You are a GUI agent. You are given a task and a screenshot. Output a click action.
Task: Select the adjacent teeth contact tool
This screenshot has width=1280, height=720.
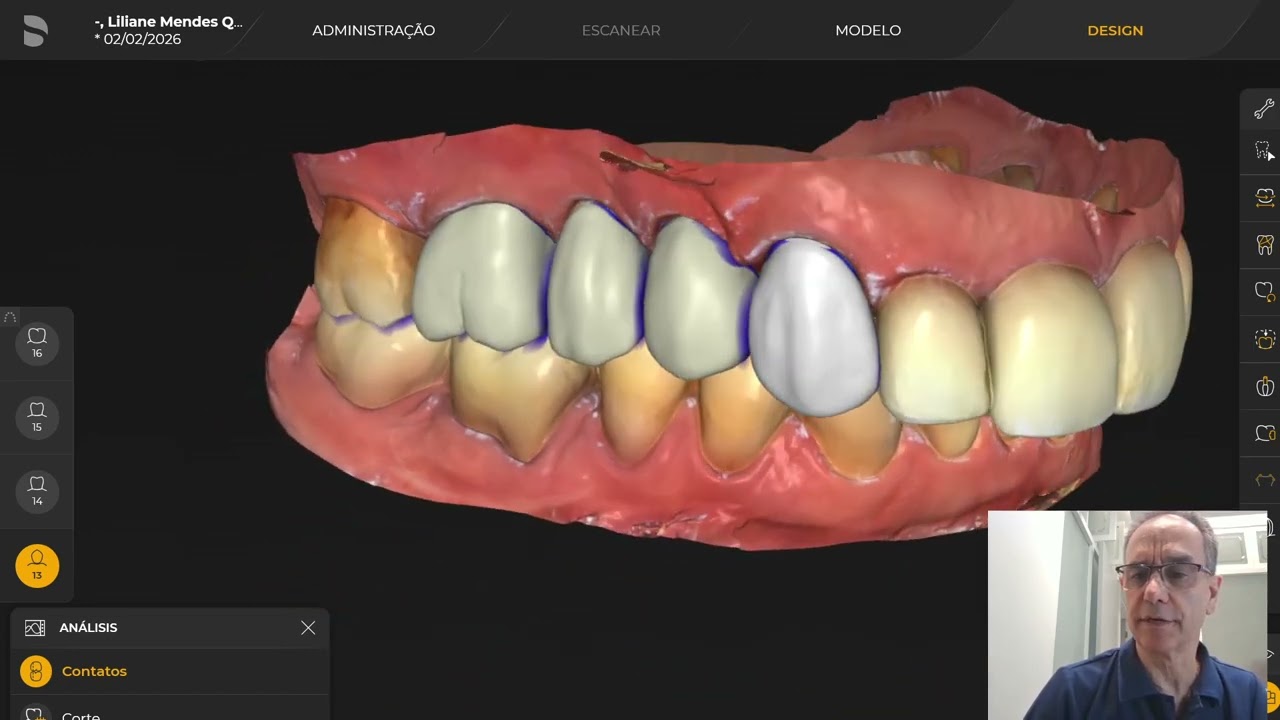1264,433
